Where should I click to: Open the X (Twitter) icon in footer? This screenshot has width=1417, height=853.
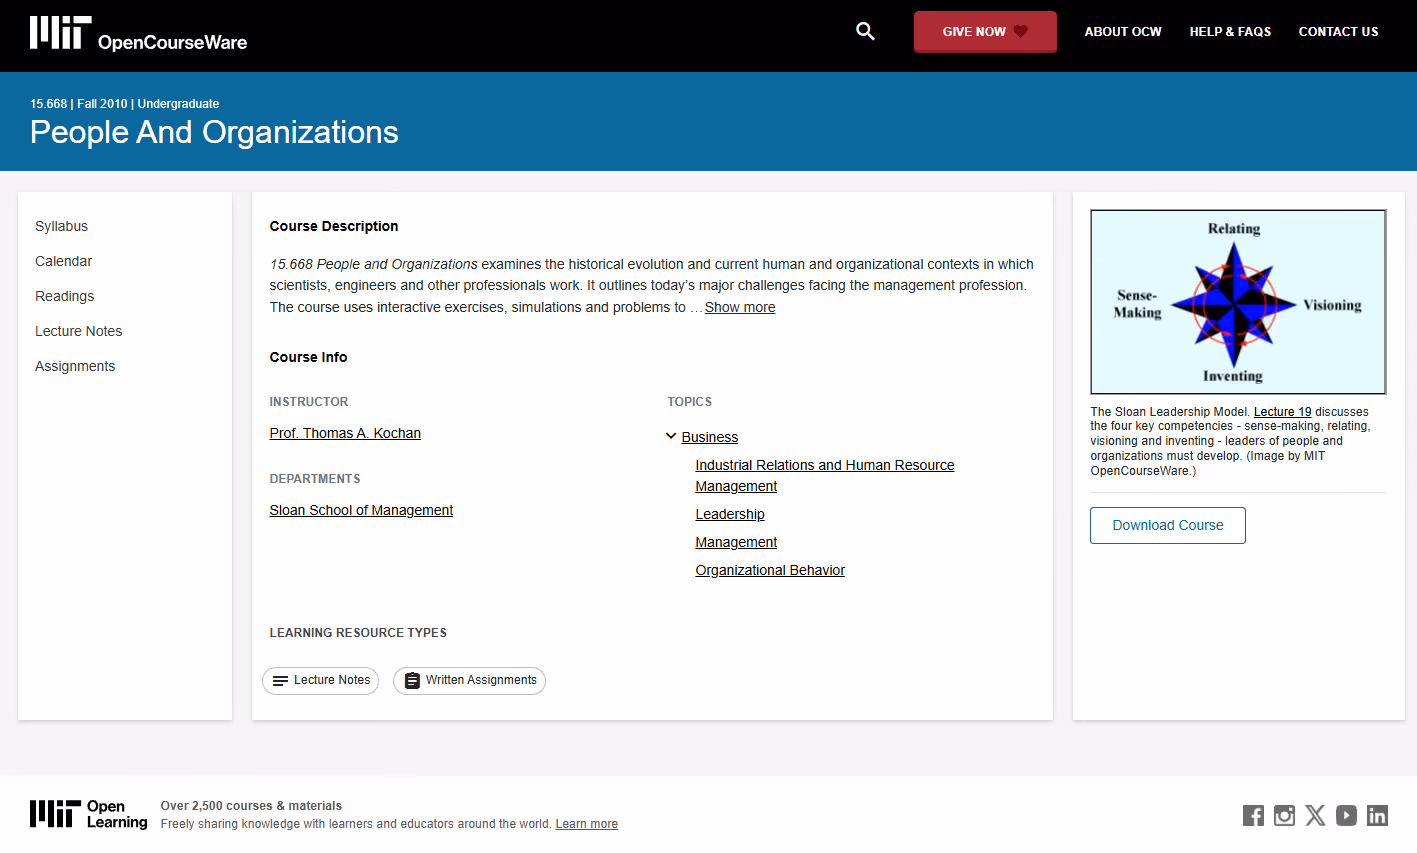1315,815
